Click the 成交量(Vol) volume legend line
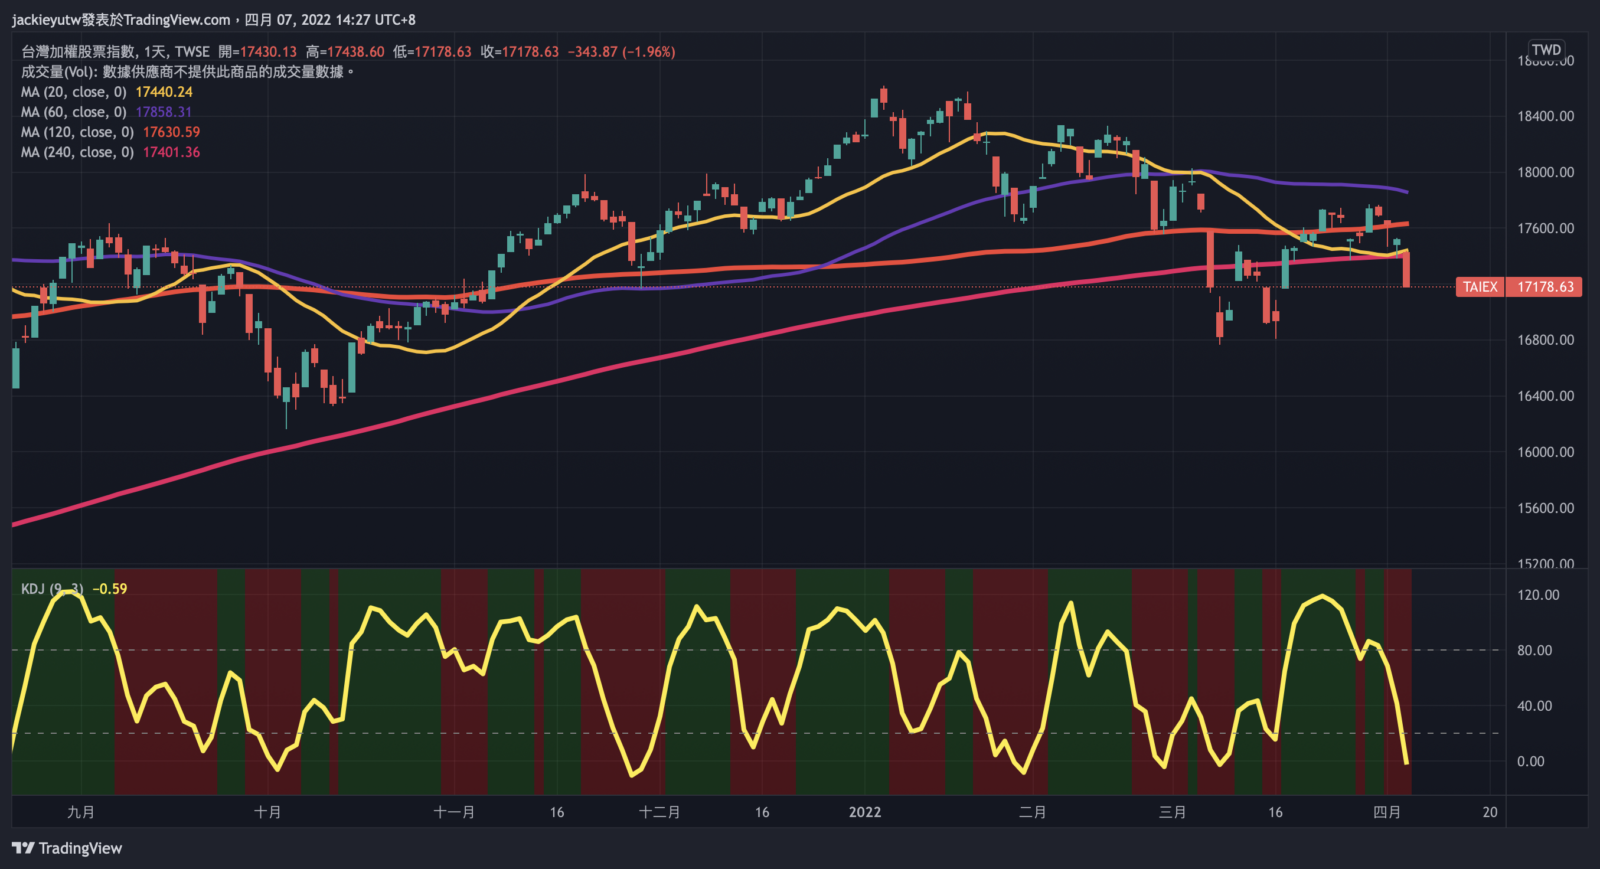Image resolution: width=1600 pixels, height=869 pixels. click(187, 72)
